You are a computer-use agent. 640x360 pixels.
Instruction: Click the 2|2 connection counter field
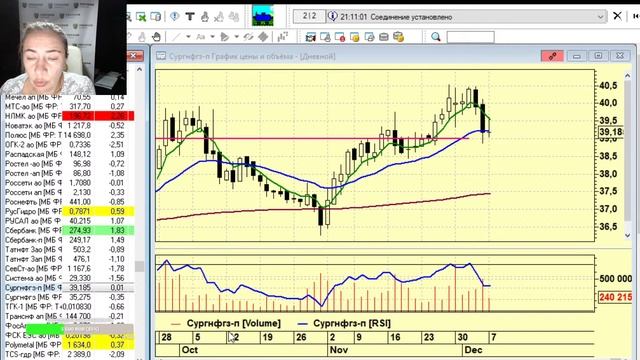click(309, 16)
